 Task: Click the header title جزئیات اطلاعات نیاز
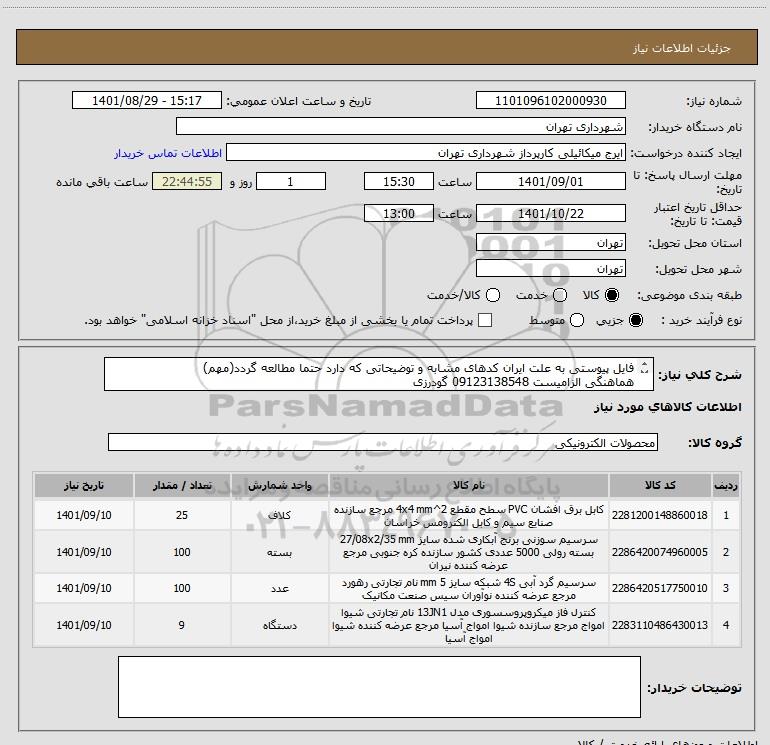682,48
